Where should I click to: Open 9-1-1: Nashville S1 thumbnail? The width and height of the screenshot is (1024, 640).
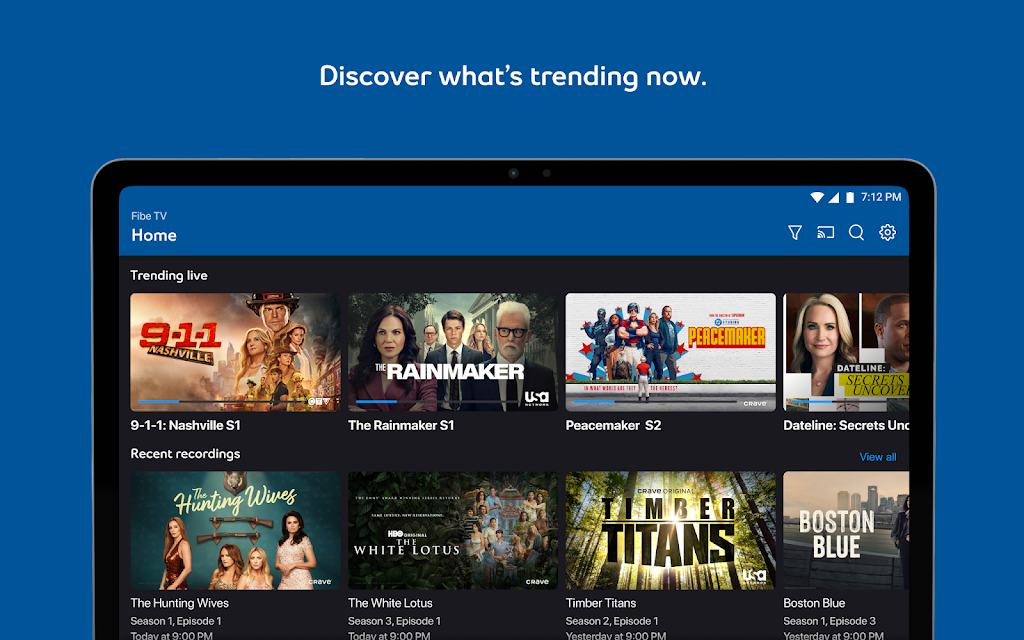(x=235, y=352)
